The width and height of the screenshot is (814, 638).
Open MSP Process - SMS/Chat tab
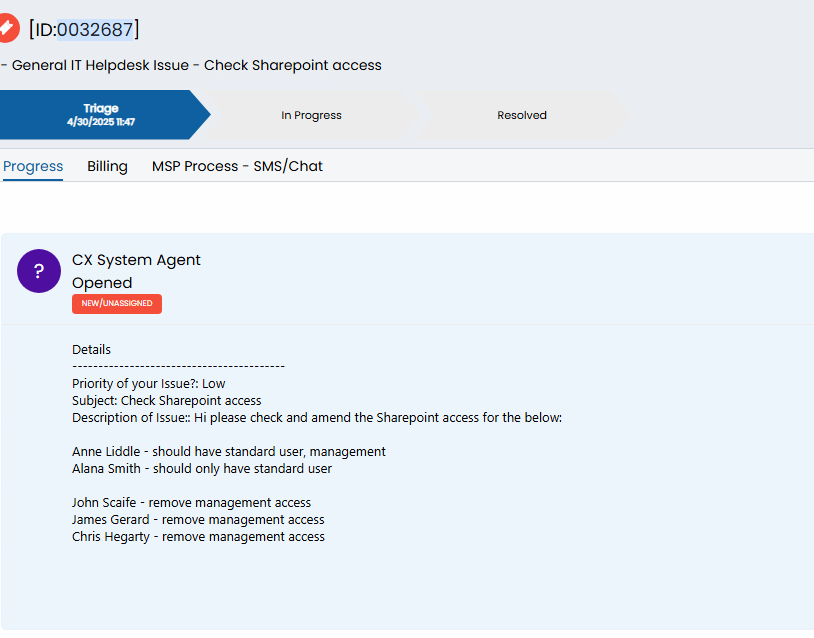coord(237,166)
